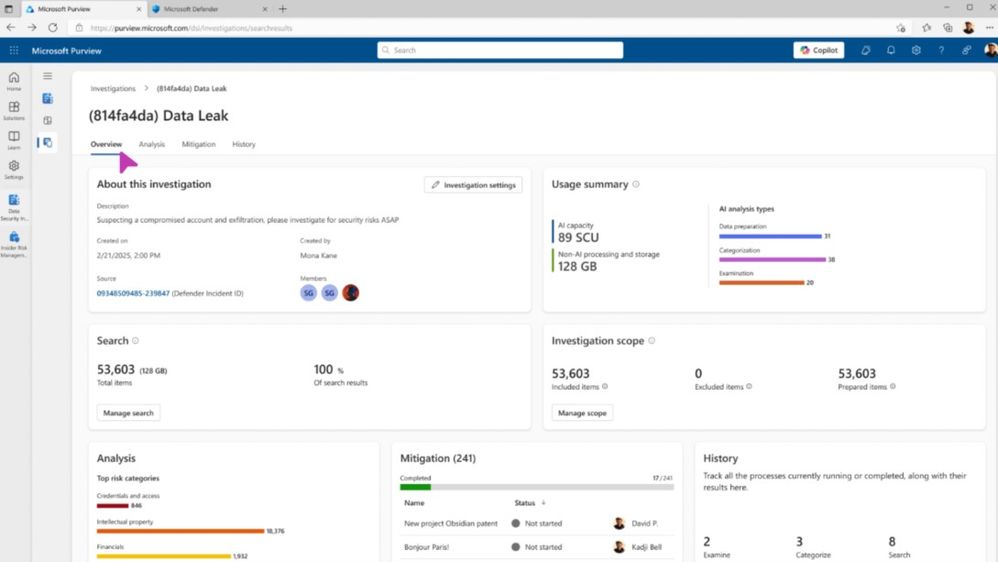Click assignee David P.
This screenshot has width=998, height=562.
pyautogui.click(x=645, y=523)
